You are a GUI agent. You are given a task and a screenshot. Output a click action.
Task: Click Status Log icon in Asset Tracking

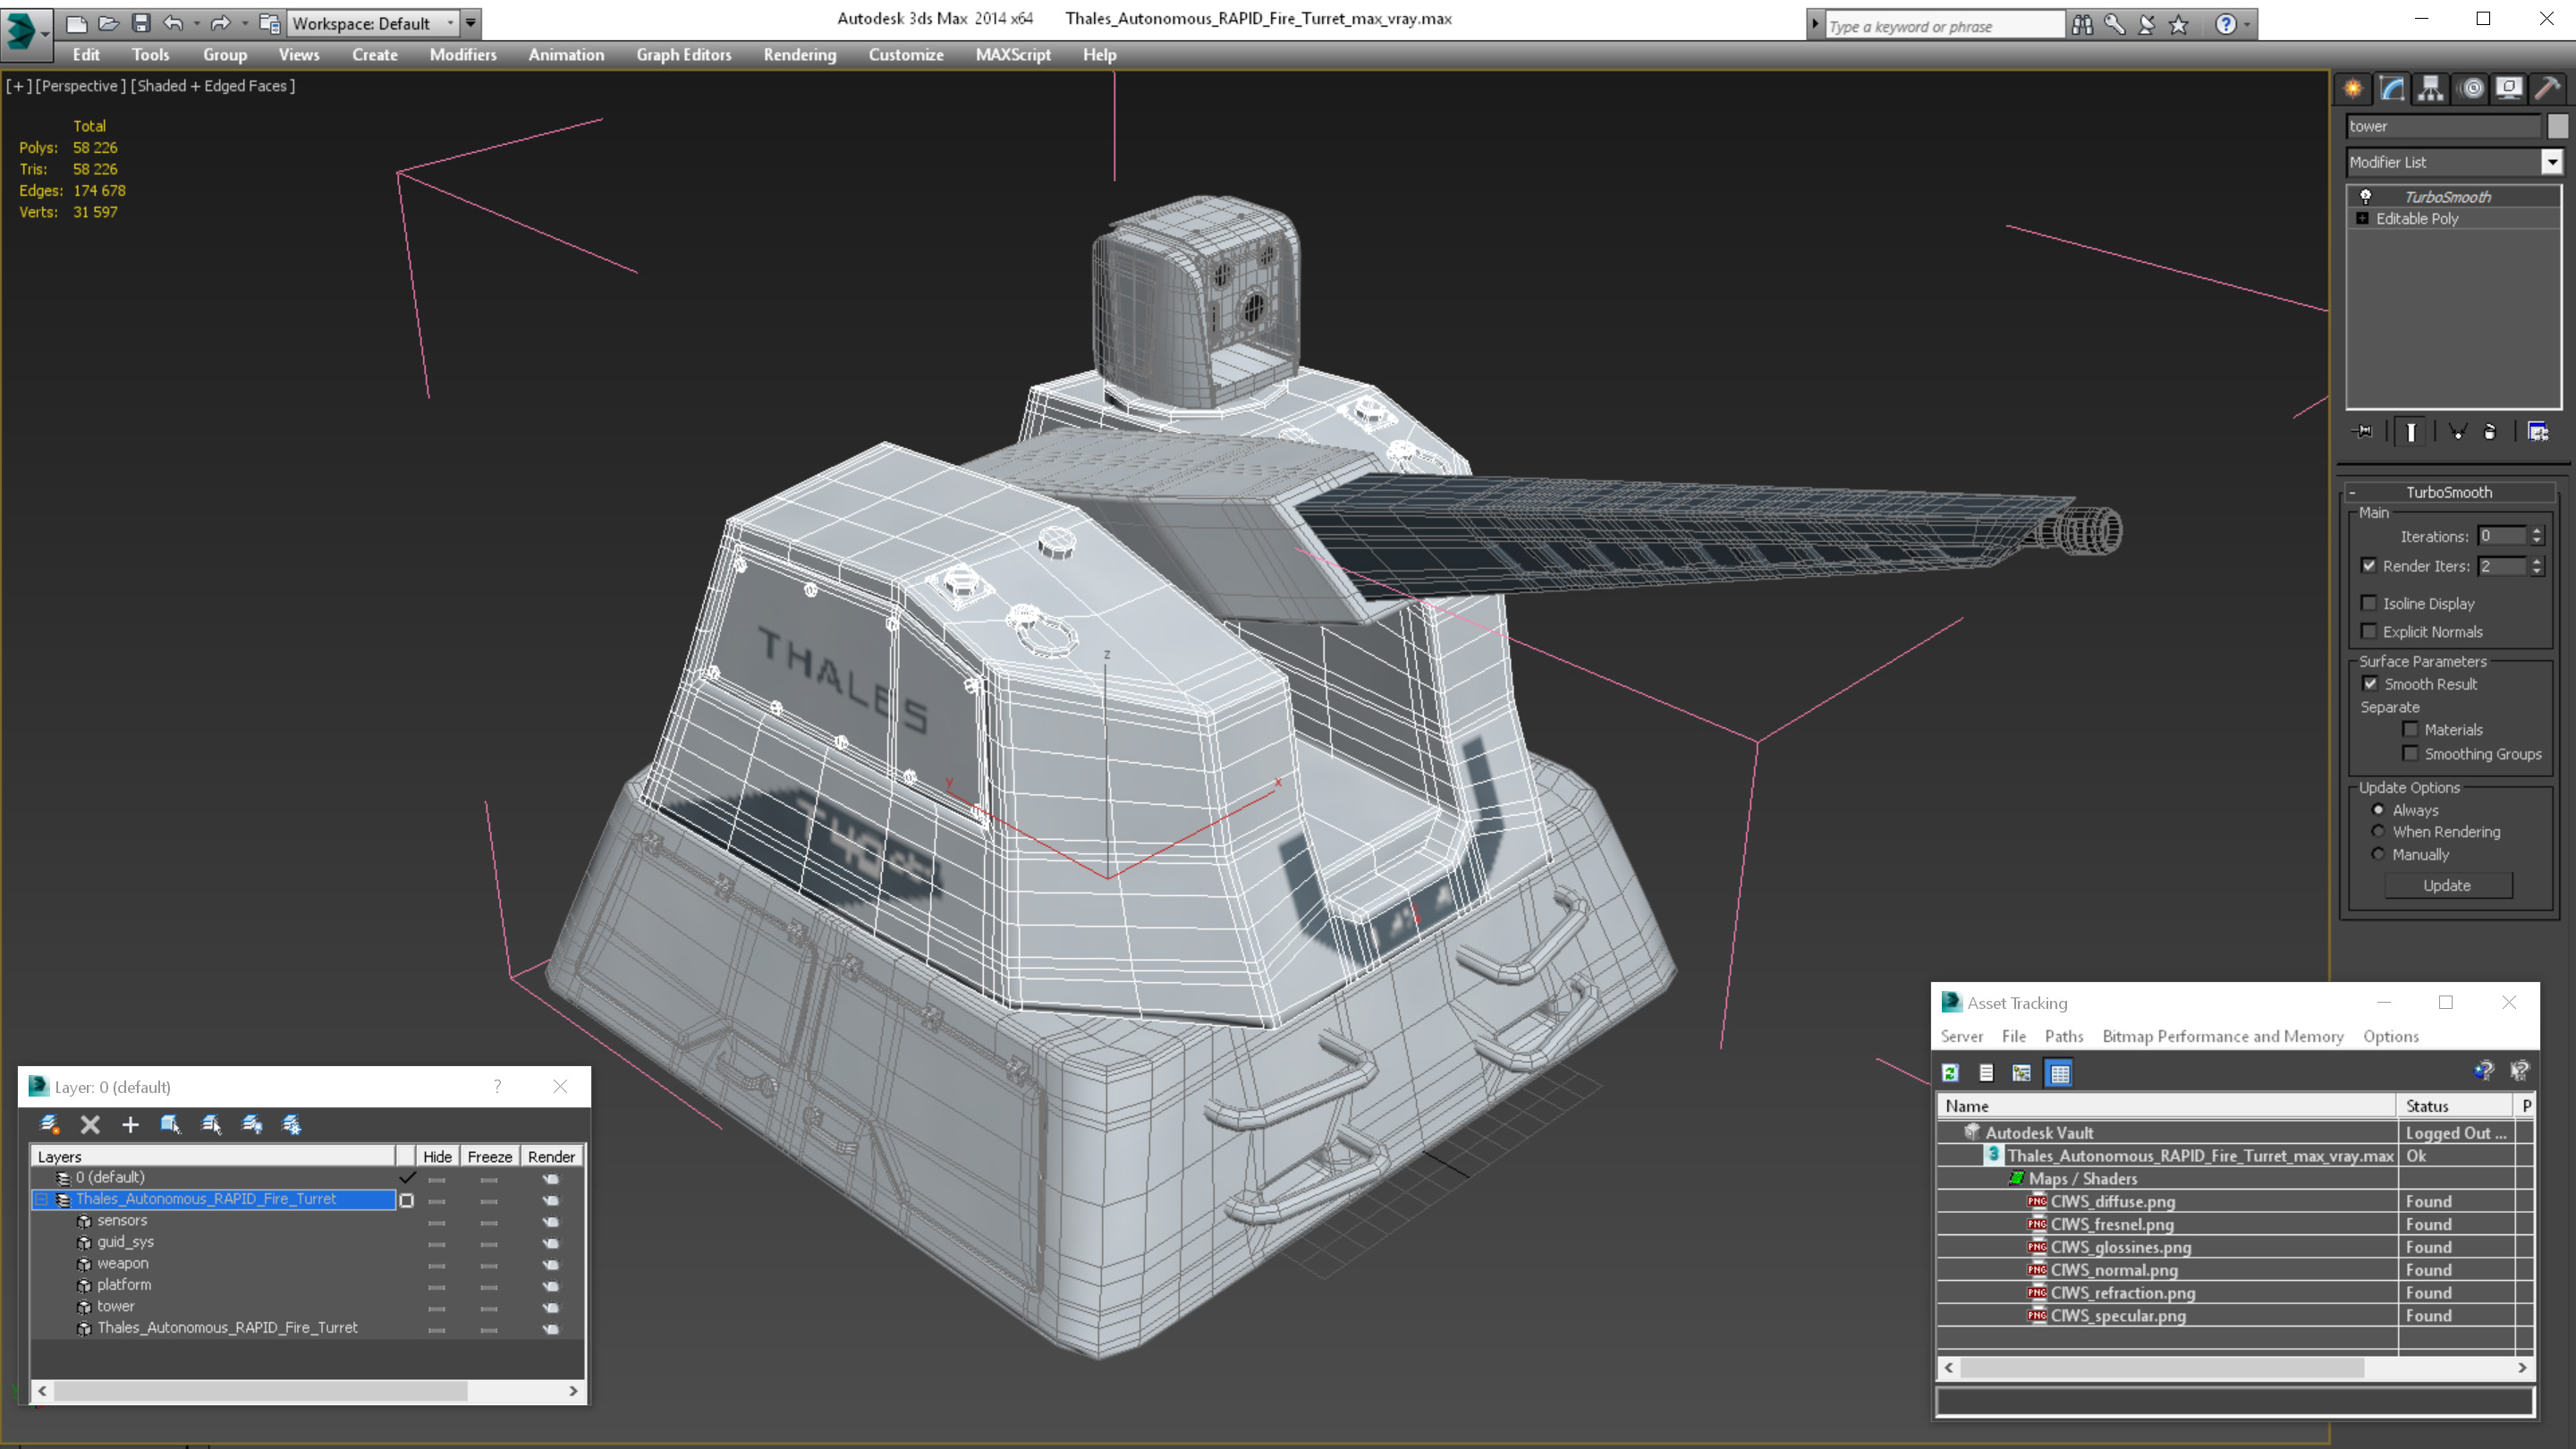(1986, 1073)
